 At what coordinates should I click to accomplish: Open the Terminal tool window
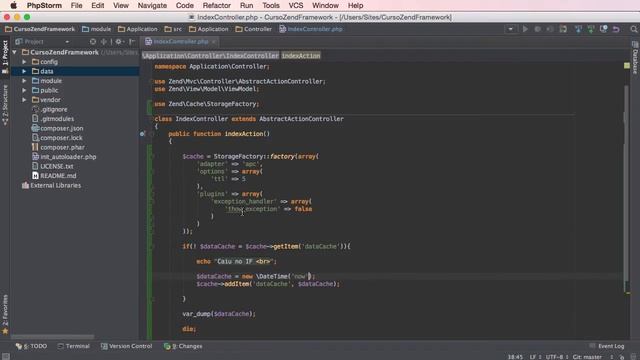(x=73, y=346)
